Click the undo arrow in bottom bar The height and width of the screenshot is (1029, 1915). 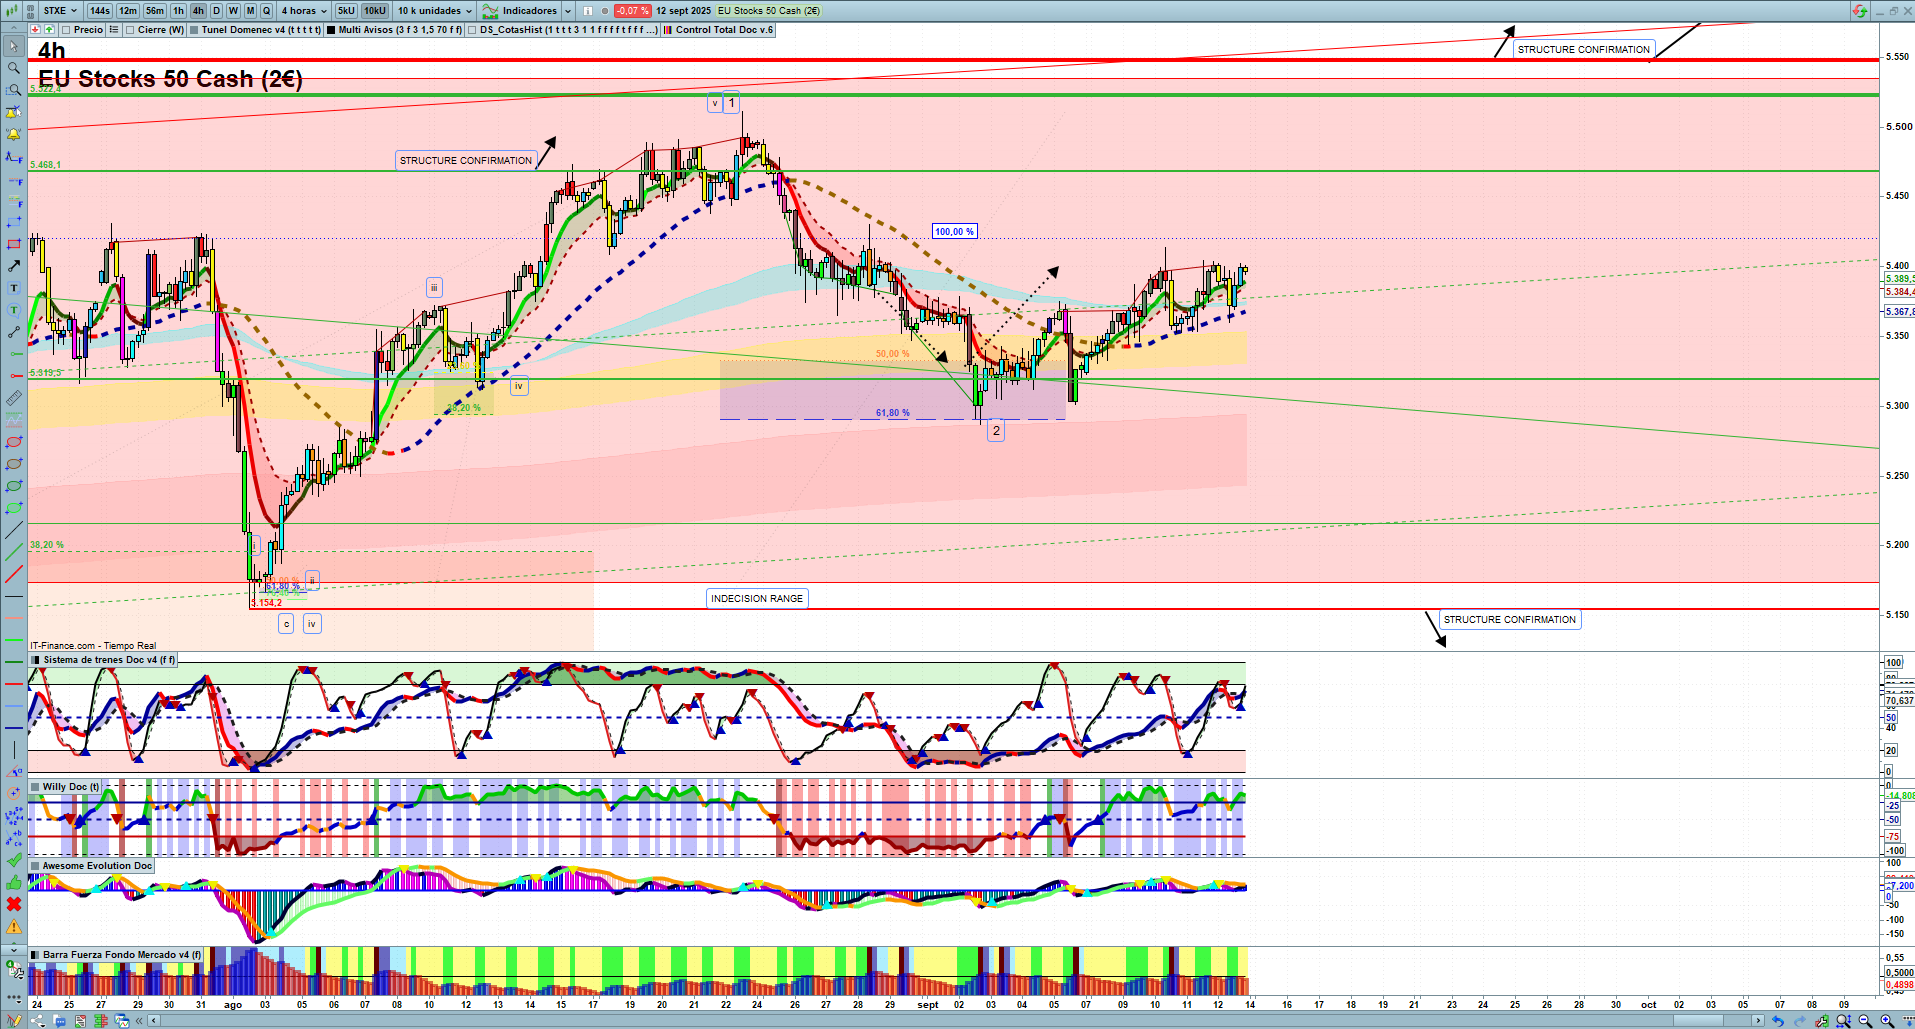point(1778,1021)
